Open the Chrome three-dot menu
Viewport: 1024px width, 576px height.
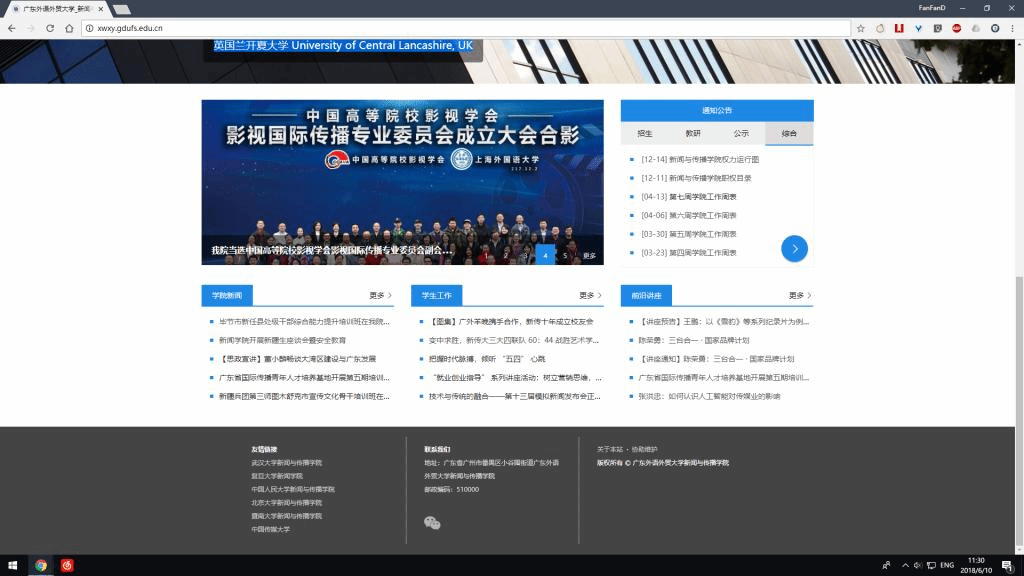[1013, 28]
